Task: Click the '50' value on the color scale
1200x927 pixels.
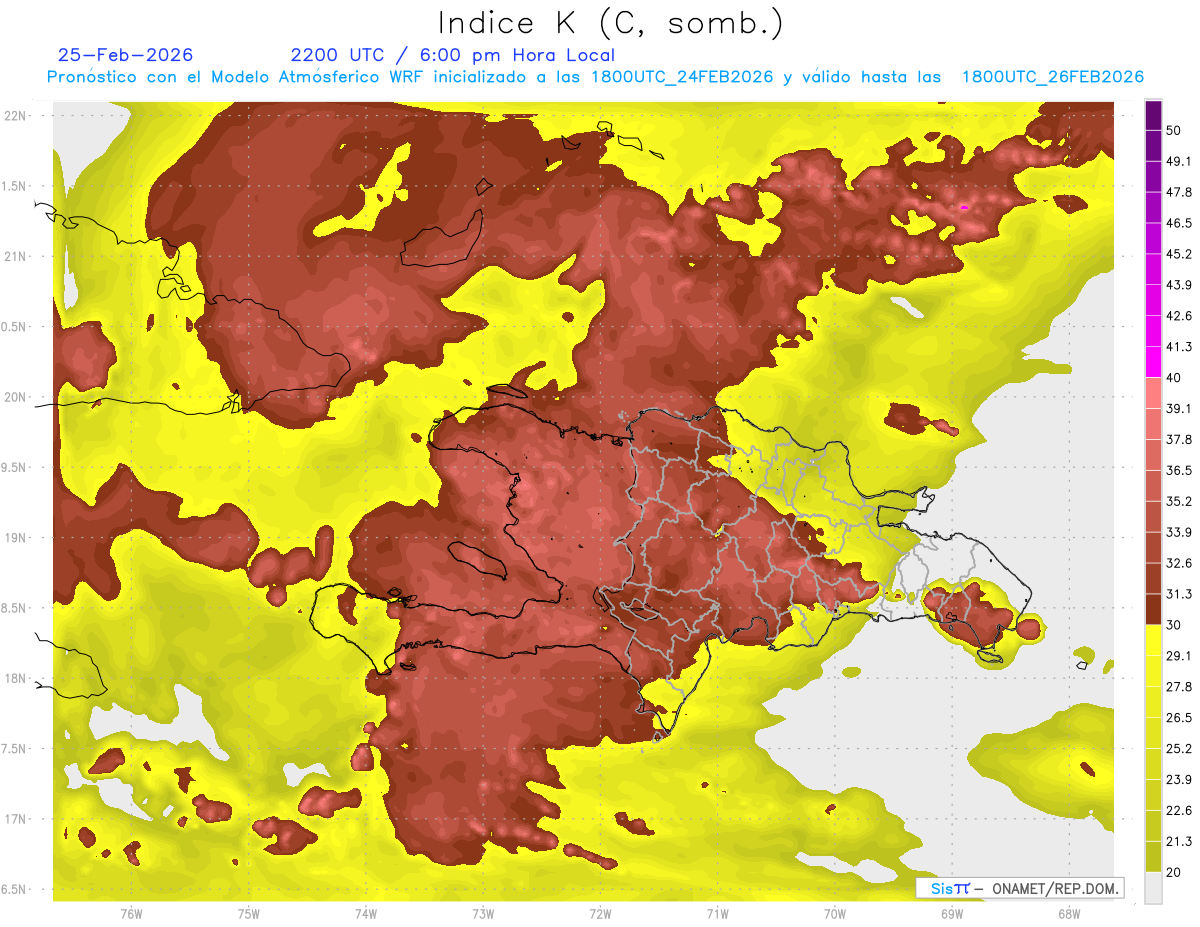Action: click(x=1175, y=130)
